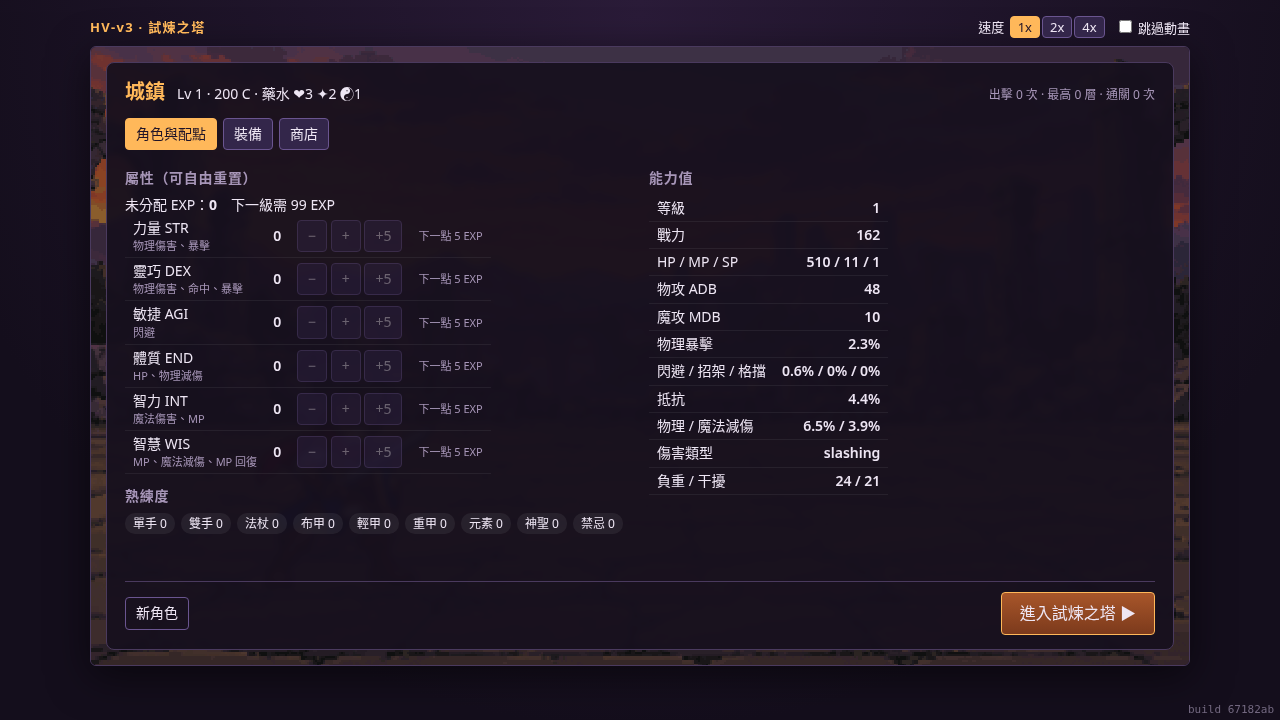
Task: Decrease 敏捷 AGI by one
Action: point(312,322)
